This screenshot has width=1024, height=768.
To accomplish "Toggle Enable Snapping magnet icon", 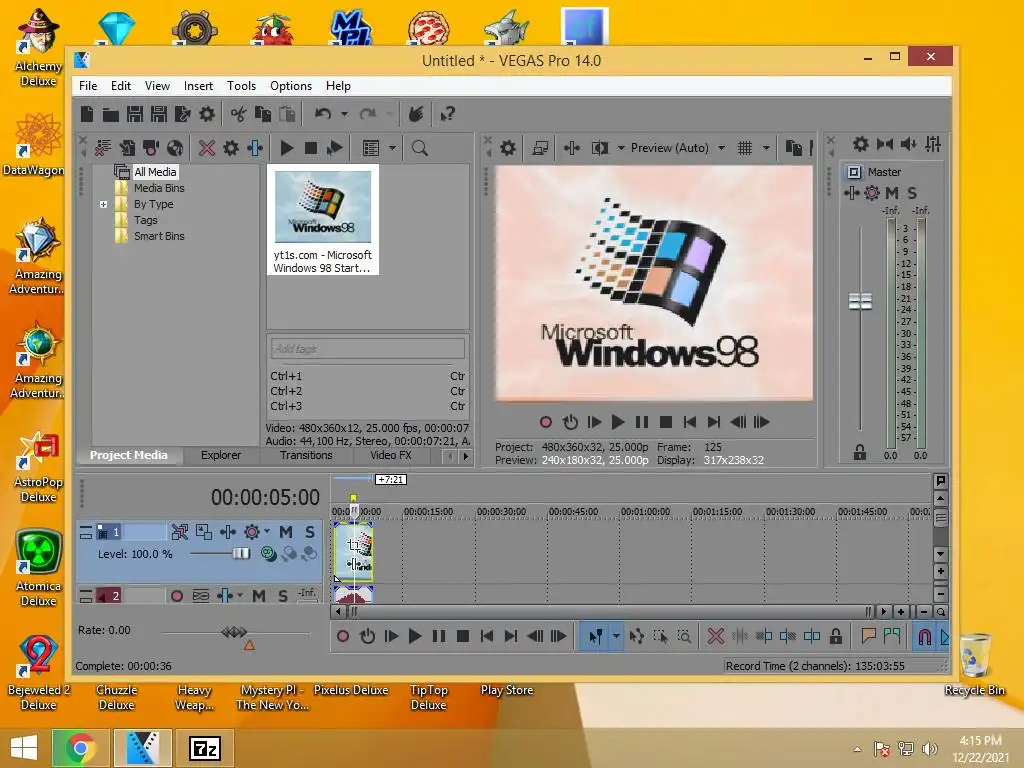I will (x=924, y=636).
